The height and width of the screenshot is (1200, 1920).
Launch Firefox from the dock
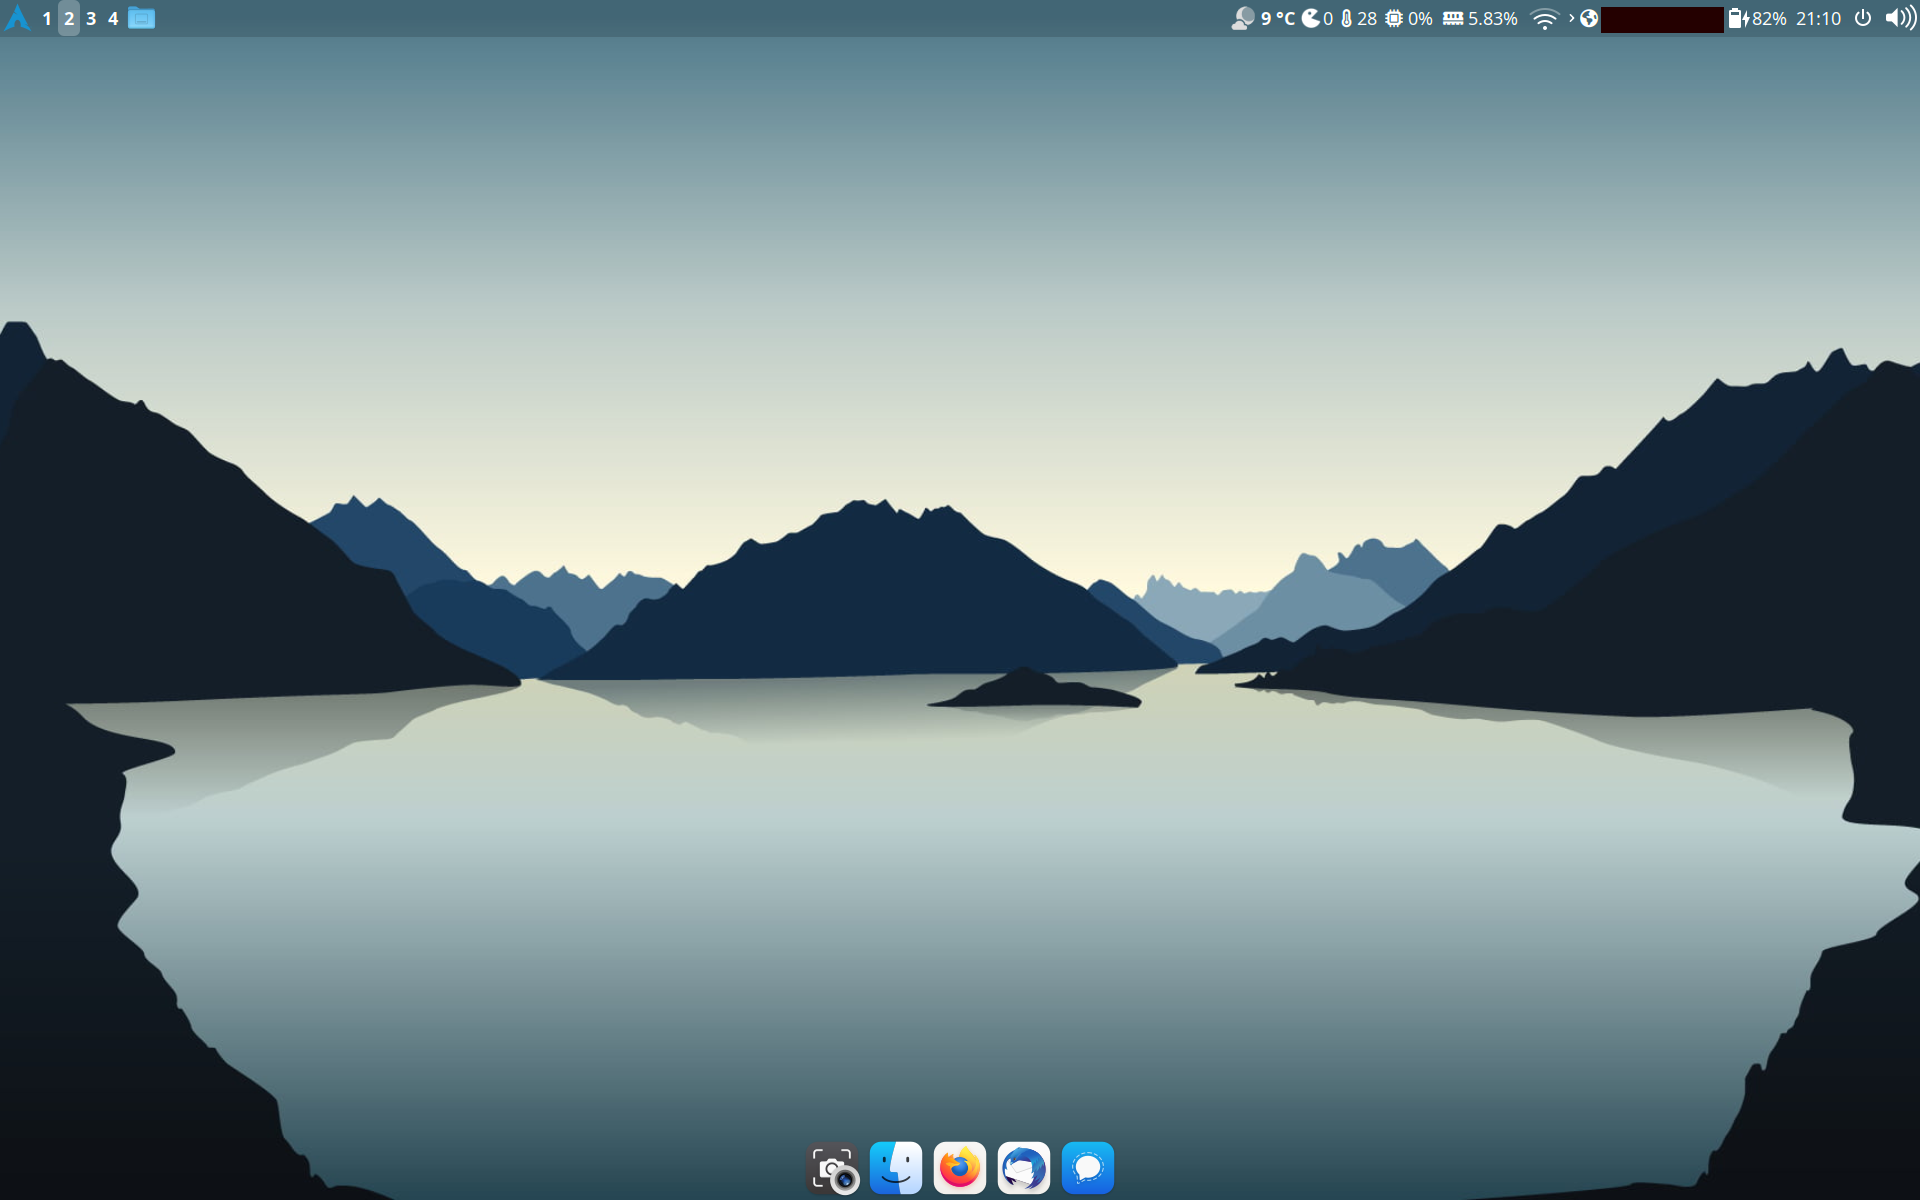tap(960, 1168)
